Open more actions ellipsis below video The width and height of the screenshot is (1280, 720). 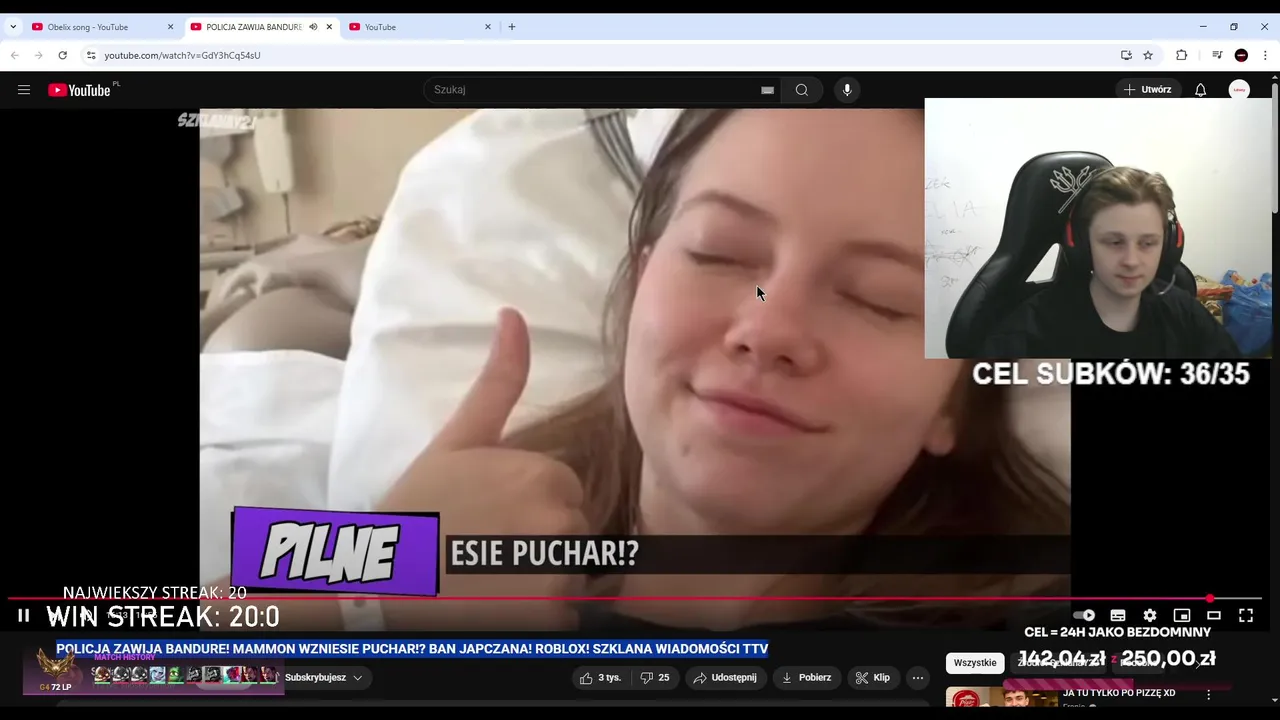[x=918, y=678]
